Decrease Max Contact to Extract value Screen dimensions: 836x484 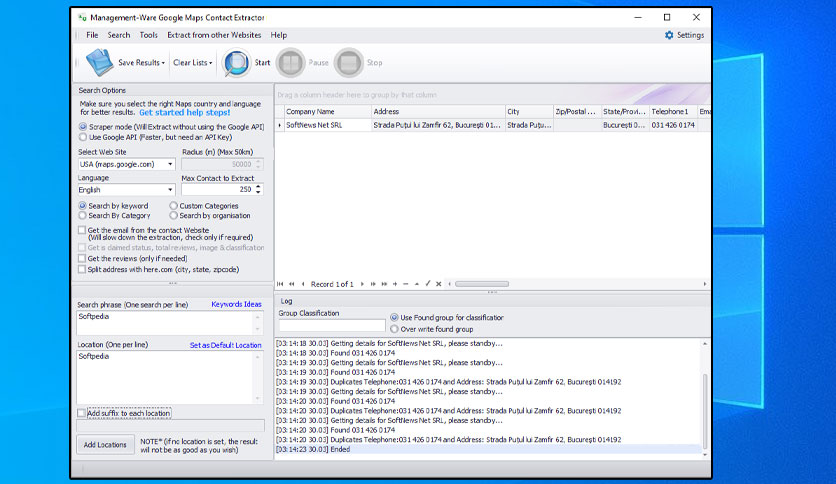click(259, 192)
